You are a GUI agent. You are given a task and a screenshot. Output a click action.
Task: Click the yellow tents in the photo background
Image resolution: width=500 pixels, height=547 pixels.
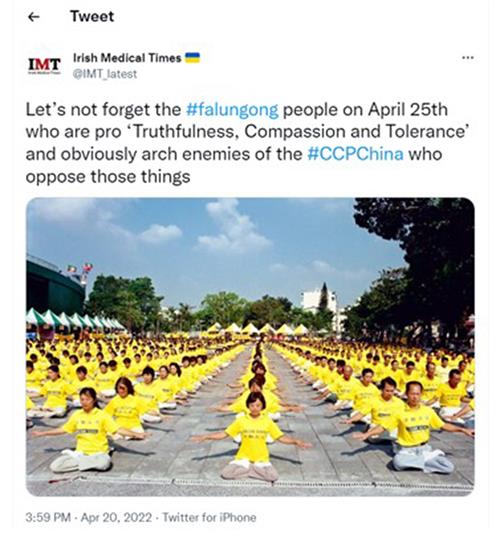[256, 329]
